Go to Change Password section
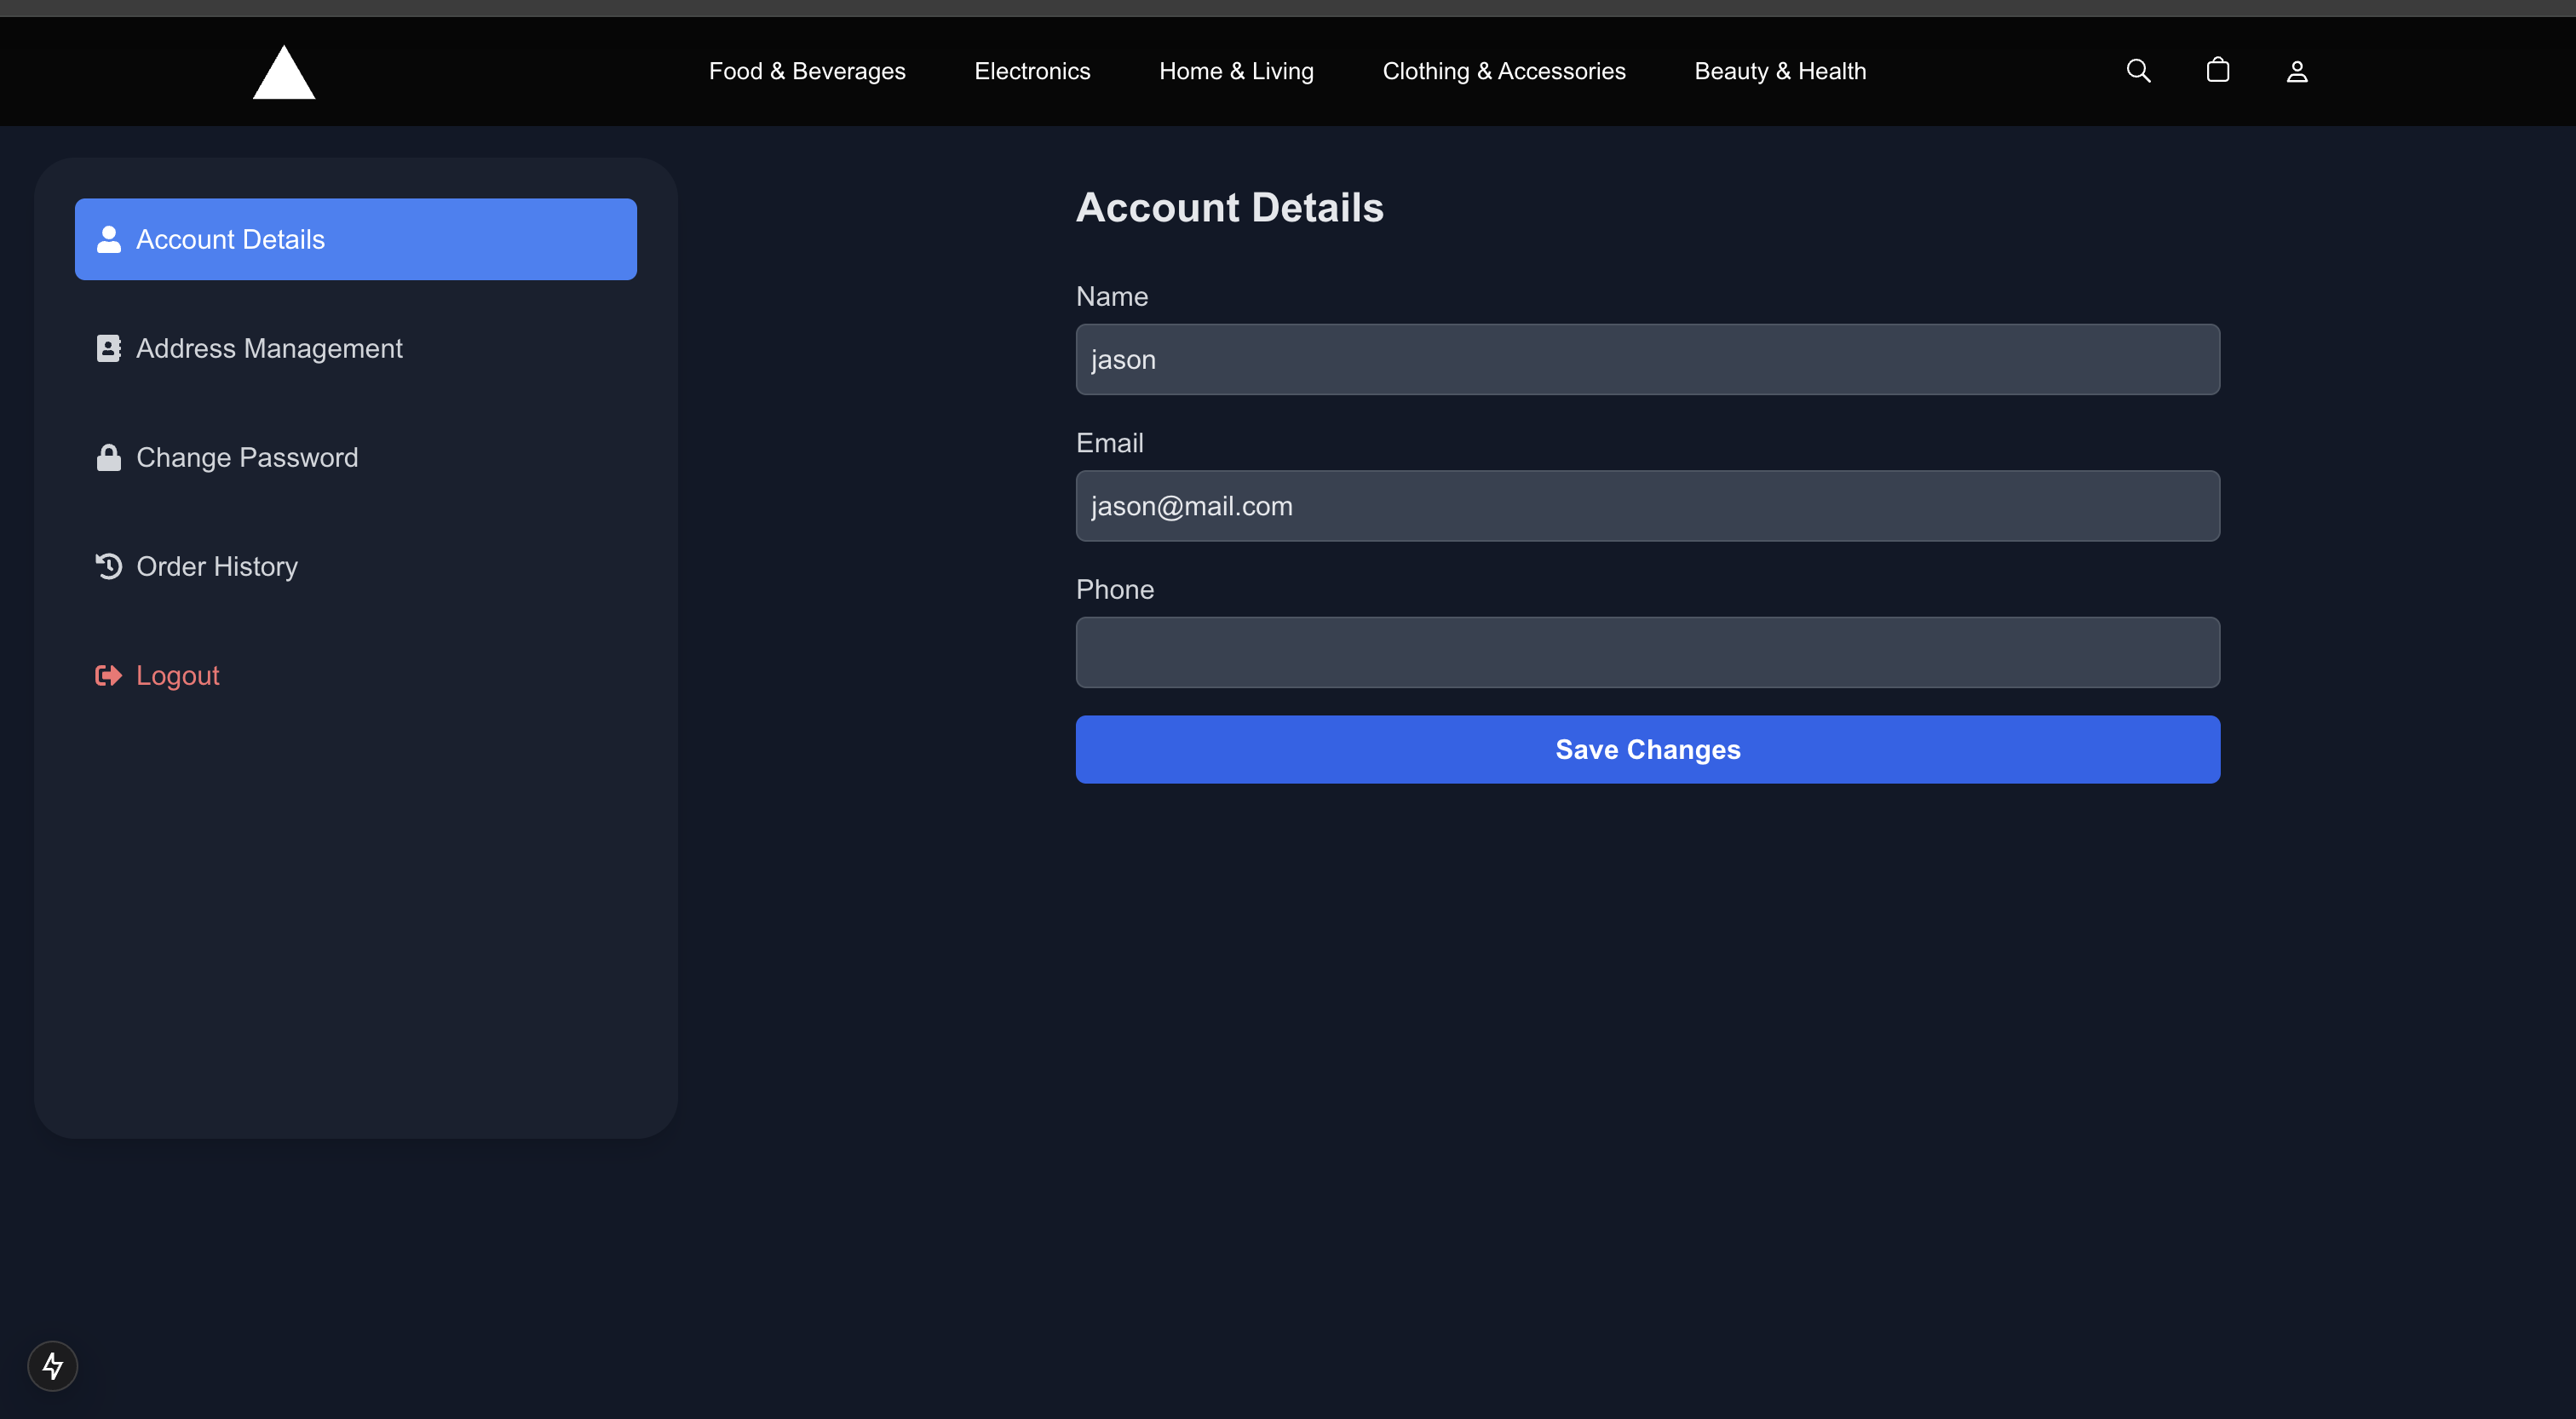 click(247, 458)
